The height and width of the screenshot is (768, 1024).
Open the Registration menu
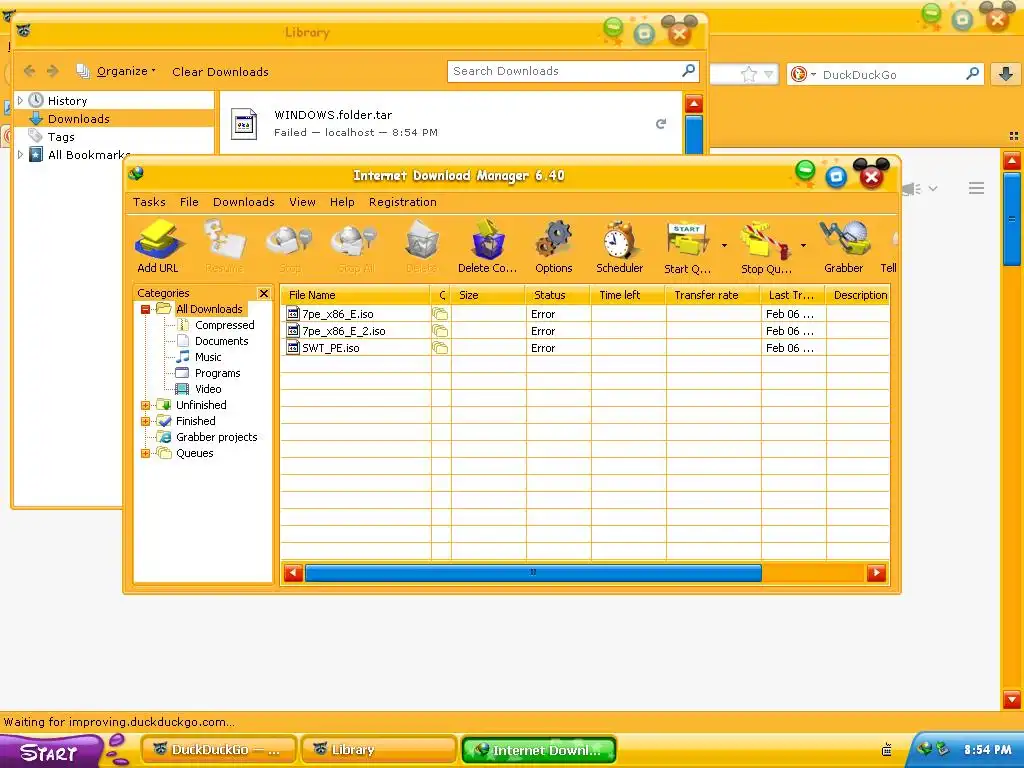point(402,202)
